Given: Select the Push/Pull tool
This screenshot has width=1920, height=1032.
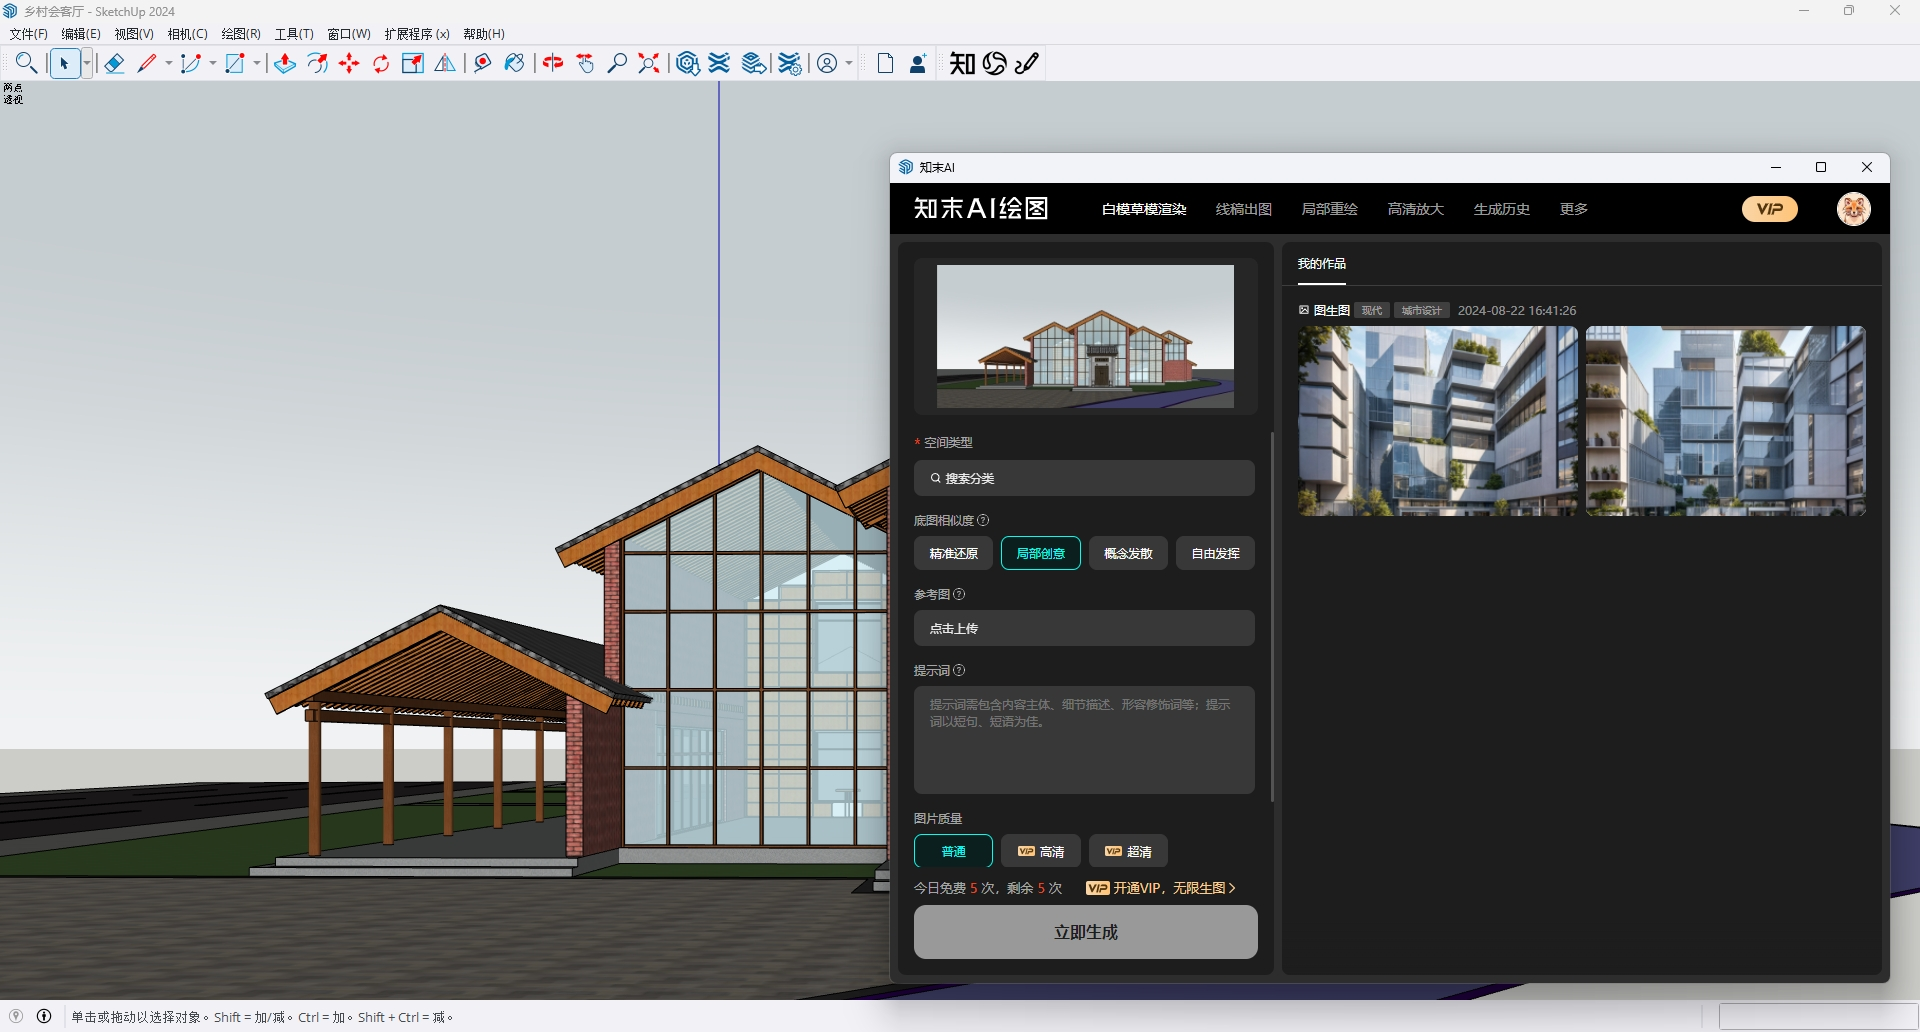Looking at the screenshot, I should tap(285, 64).
